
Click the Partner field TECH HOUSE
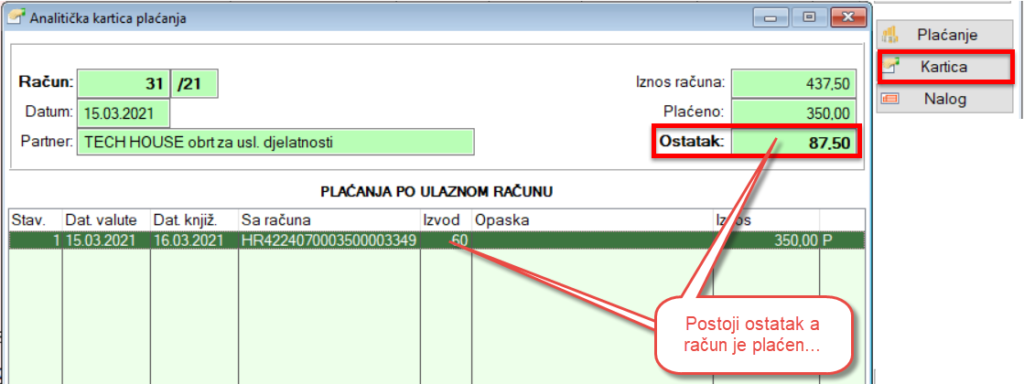pyautogui.click(x=276, y=142)
